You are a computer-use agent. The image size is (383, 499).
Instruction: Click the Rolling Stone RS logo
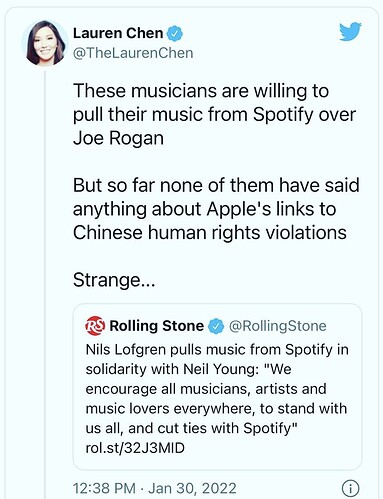(x=95, y=325)
